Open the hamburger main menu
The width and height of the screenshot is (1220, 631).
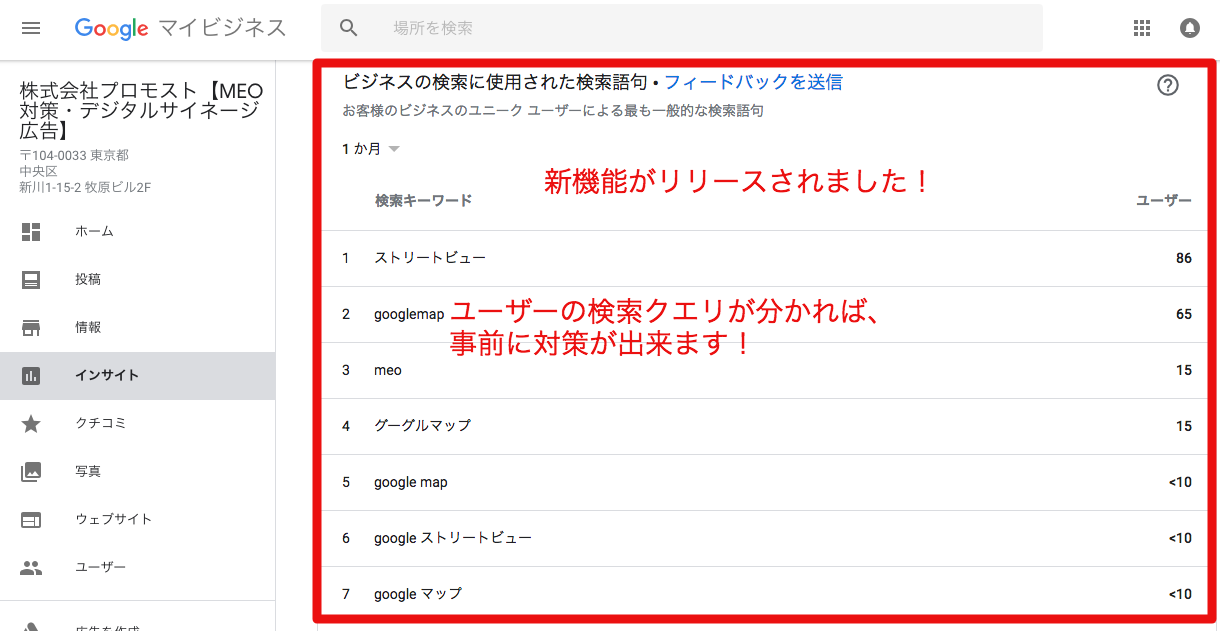(x=31, y=28)
